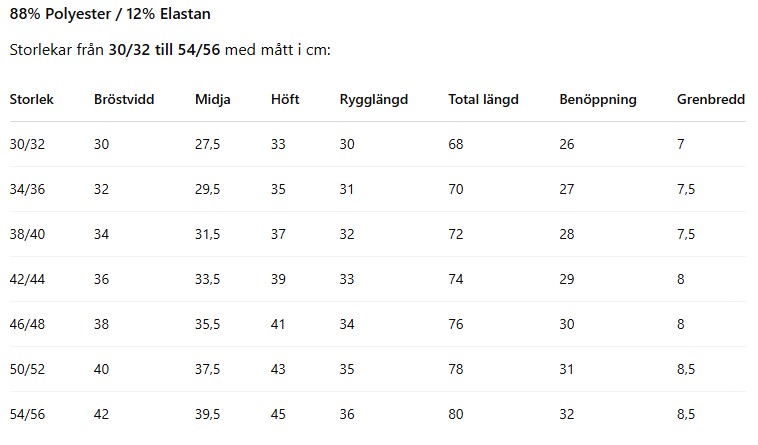The height and width of the screenshot is (445, 758).
Task: Click the 42/44 size row label
Action: 28,279
